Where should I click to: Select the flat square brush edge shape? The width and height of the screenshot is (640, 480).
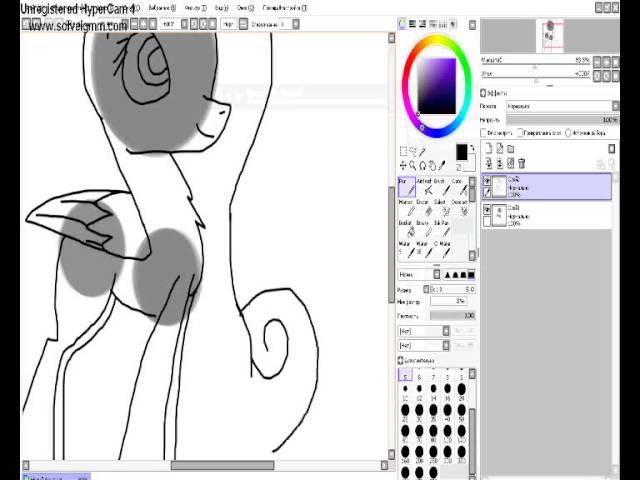[471, 275]
